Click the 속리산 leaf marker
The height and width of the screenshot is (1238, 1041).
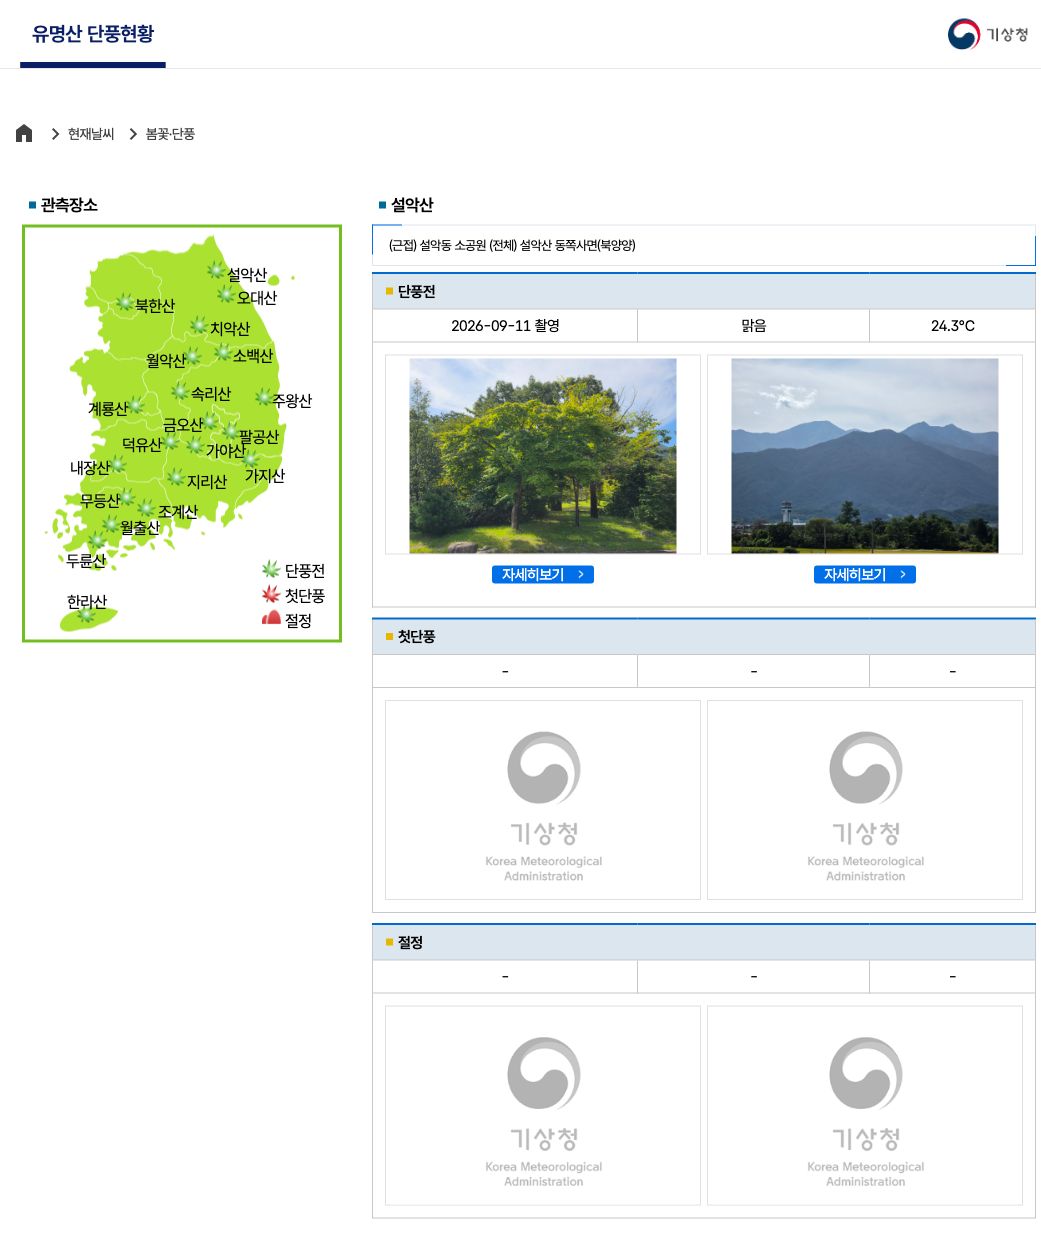180,391
